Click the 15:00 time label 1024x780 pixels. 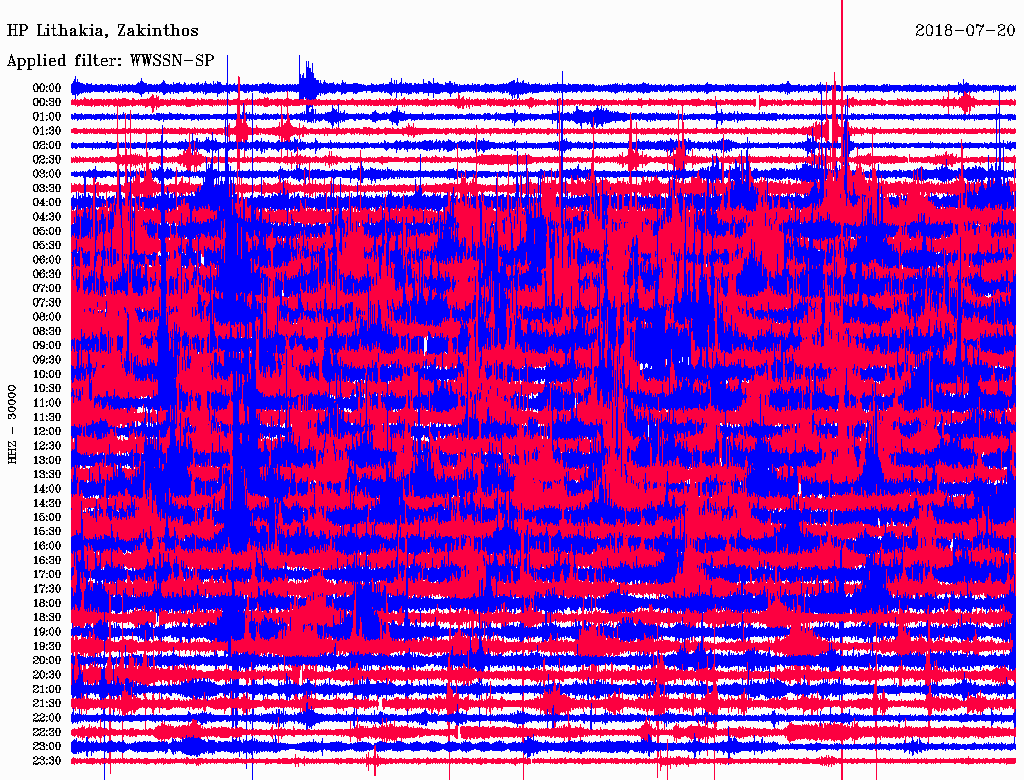(47, 517)
